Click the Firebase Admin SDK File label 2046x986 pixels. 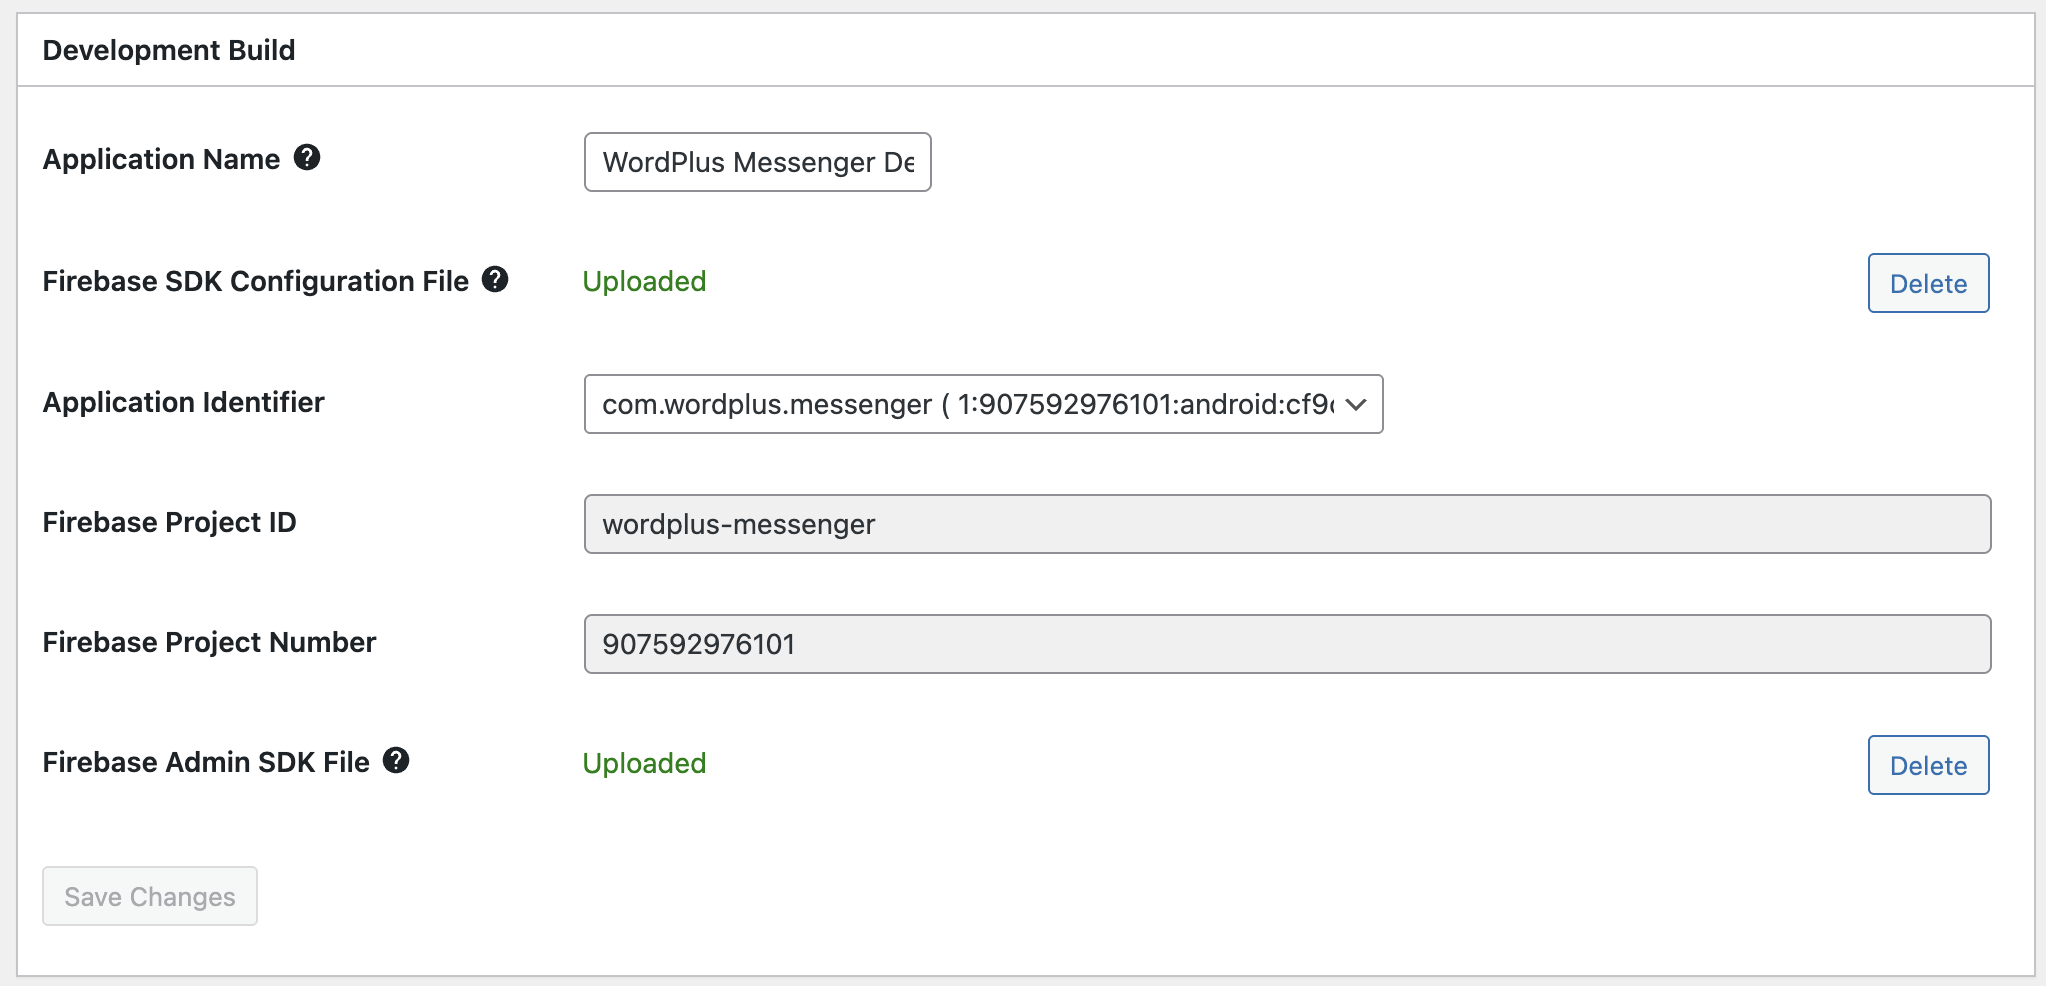click(206, 762)
